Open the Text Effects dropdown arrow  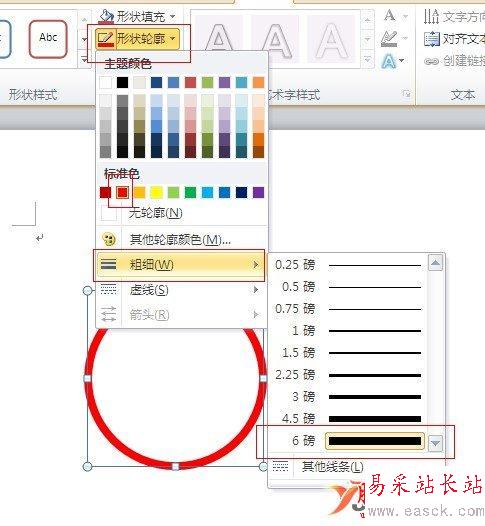tap(402, 61)
